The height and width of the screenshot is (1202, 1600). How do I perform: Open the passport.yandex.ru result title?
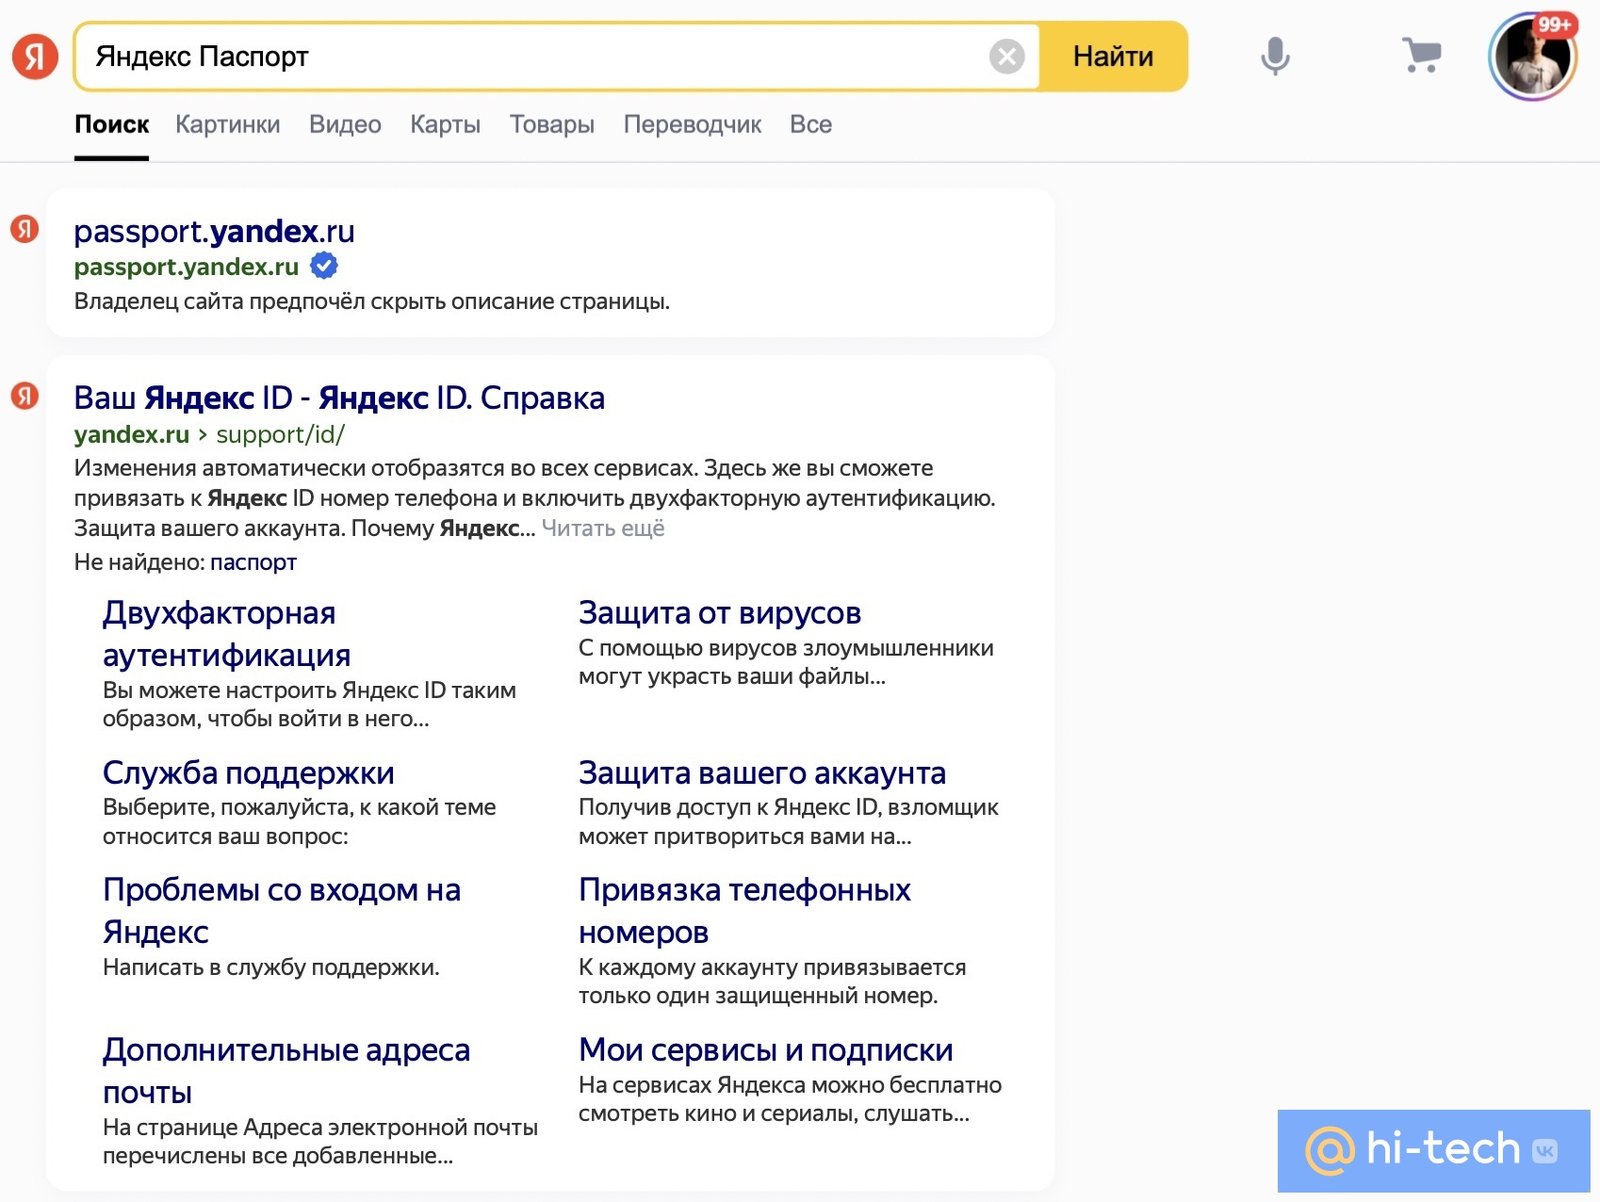pos(214,231)
